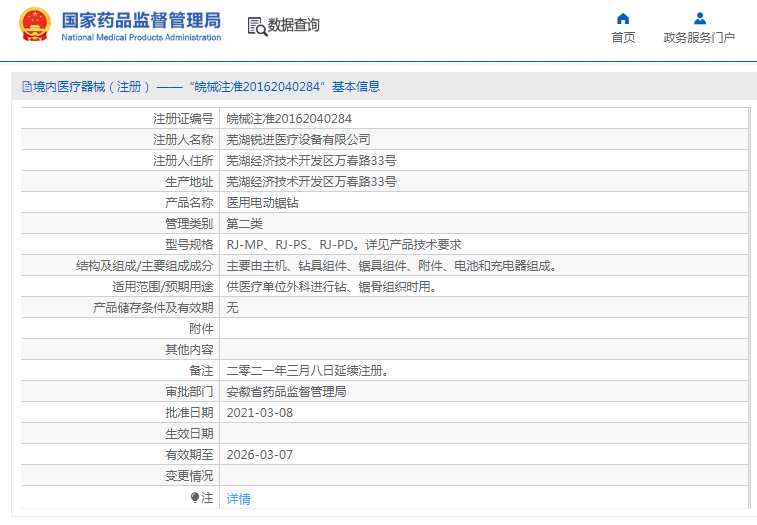
Task: Click the 产品储存条件及有效期 label
Action: click(153, 308)
